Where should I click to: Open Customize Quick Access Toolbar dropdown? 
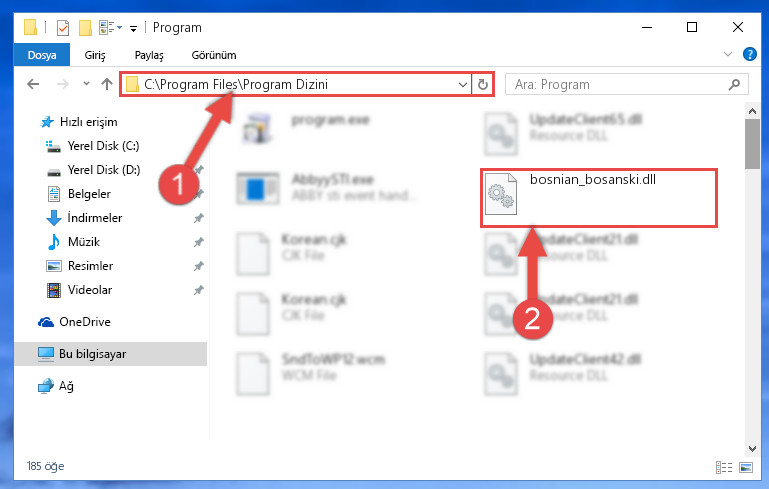click(x=133, y=28)
